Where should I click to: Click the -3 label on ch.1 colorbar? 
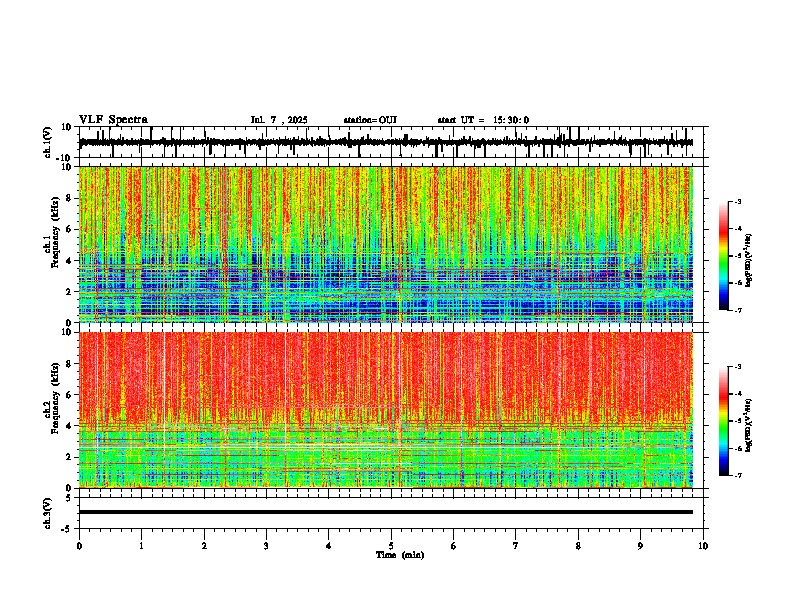[x=737, y=201]
